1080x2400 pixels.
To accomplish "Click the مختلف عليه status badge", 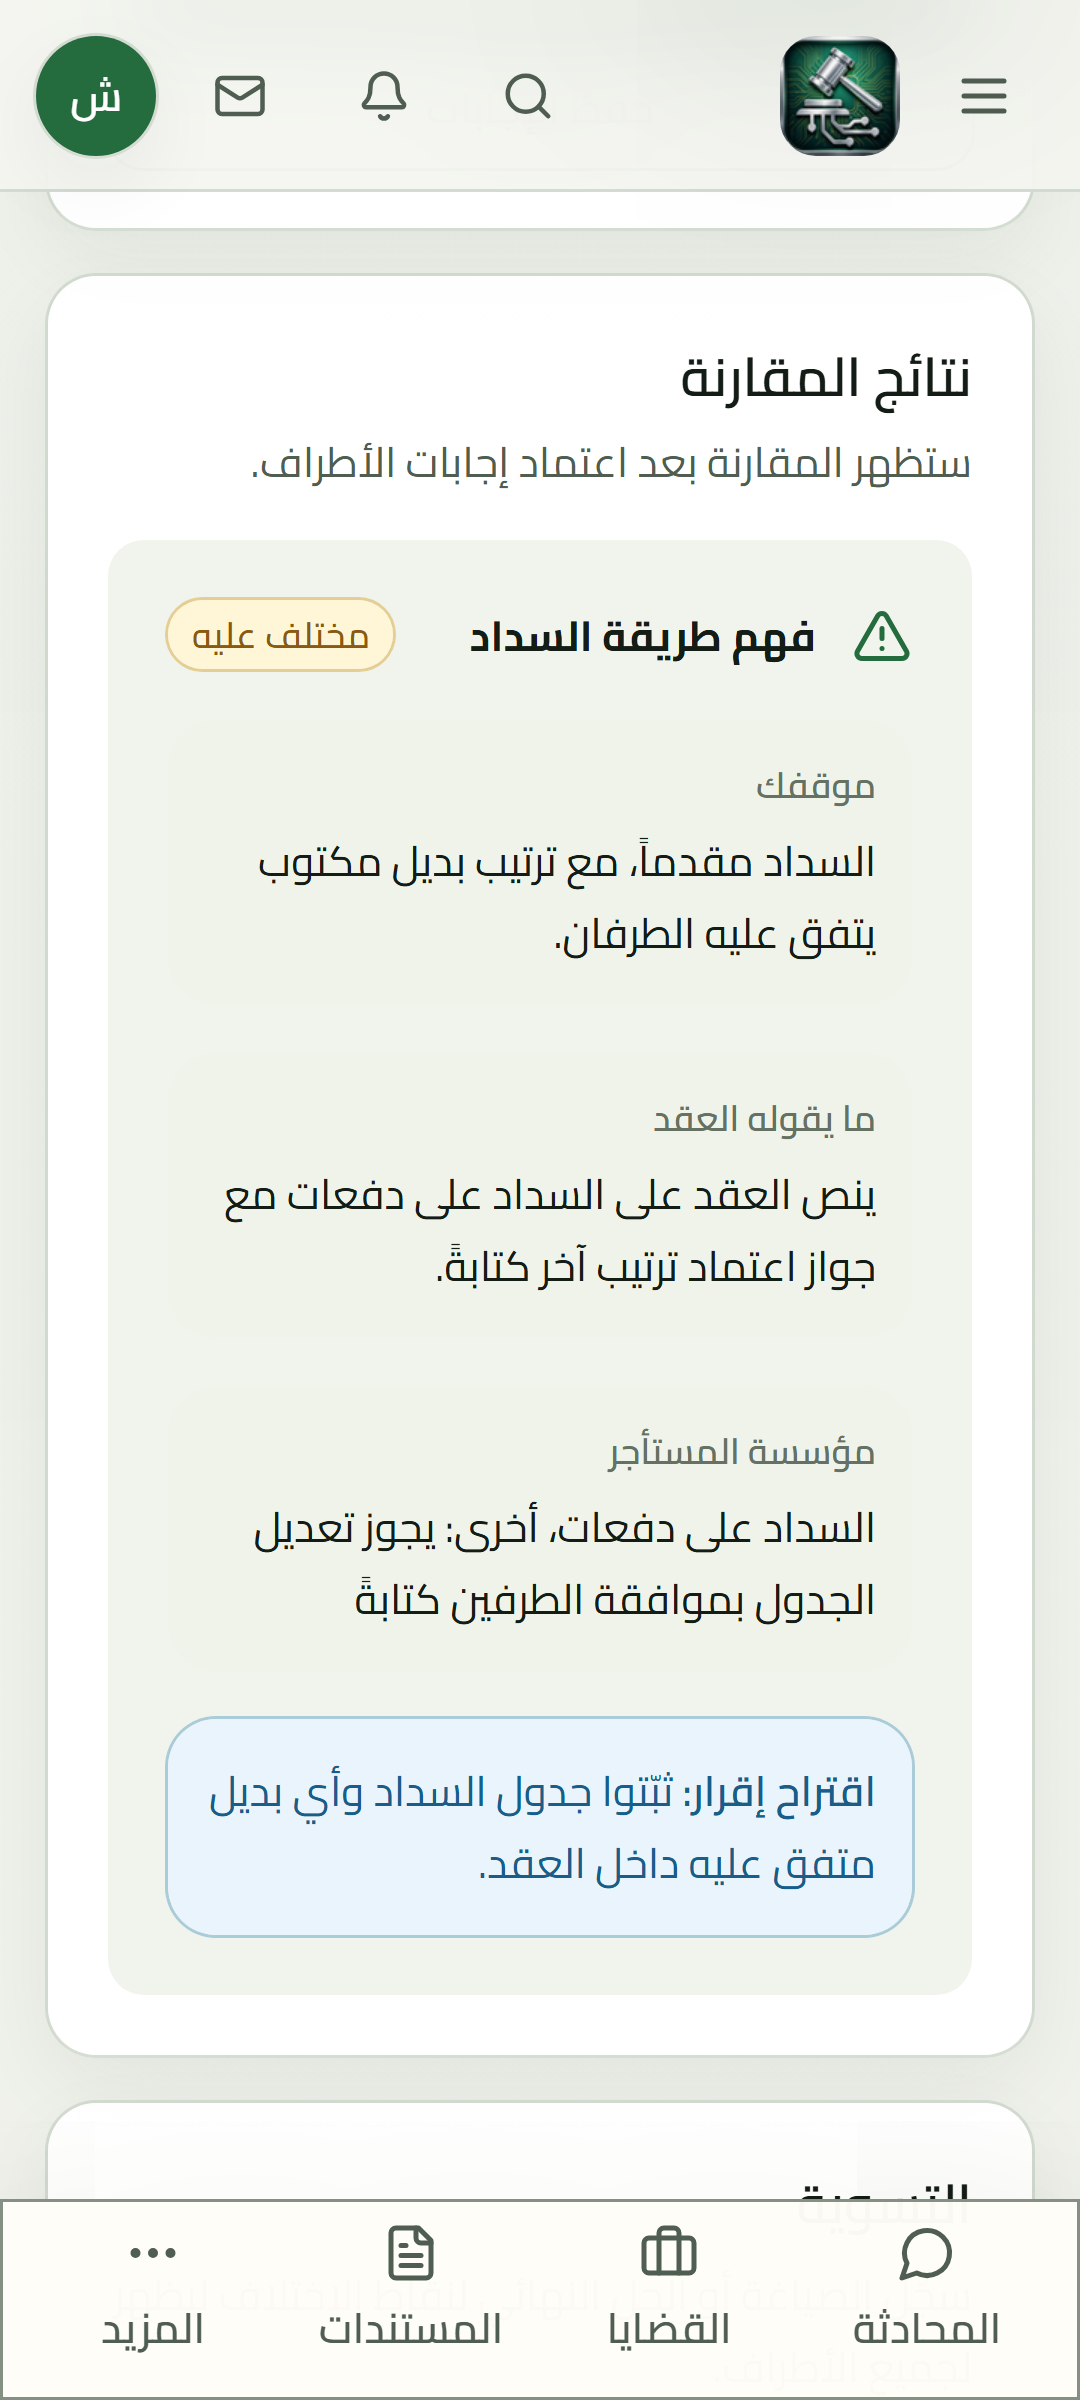I will 280,635.
